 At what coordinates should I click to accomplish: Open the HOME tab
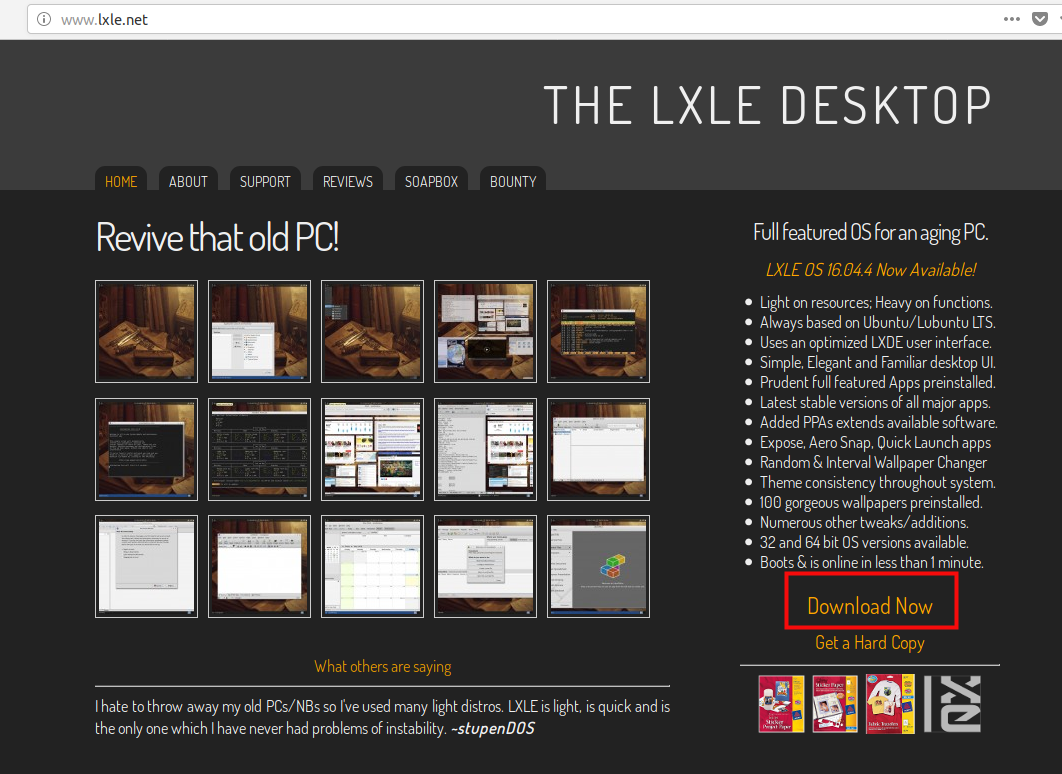pyautogui.click(x=121, y=181)
